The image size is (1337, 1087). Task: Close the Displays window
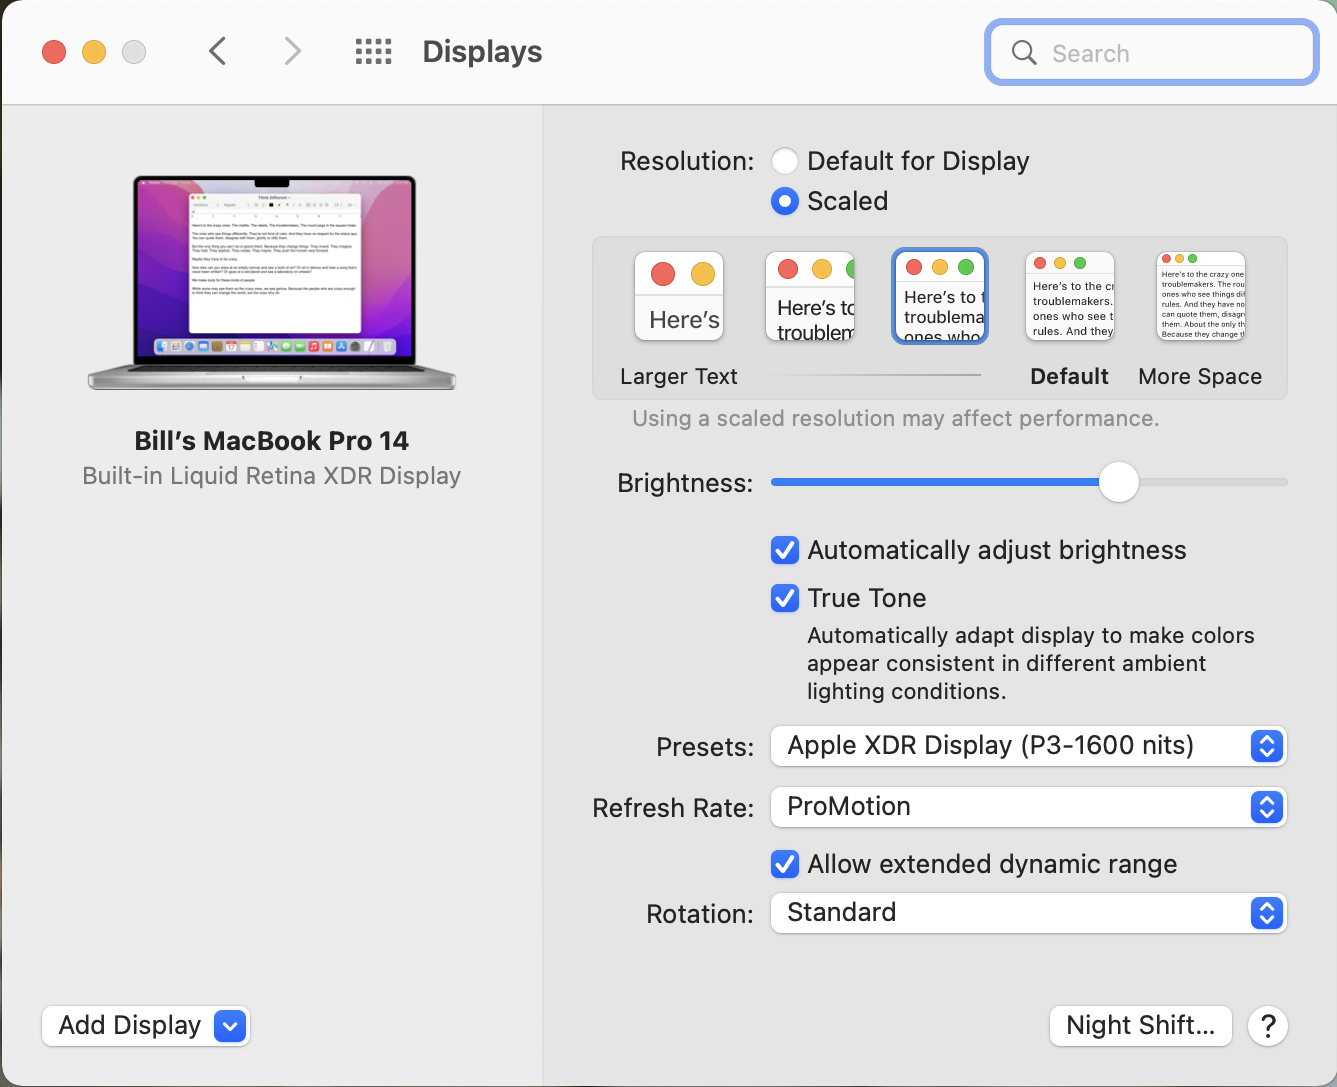pos(54,52)
